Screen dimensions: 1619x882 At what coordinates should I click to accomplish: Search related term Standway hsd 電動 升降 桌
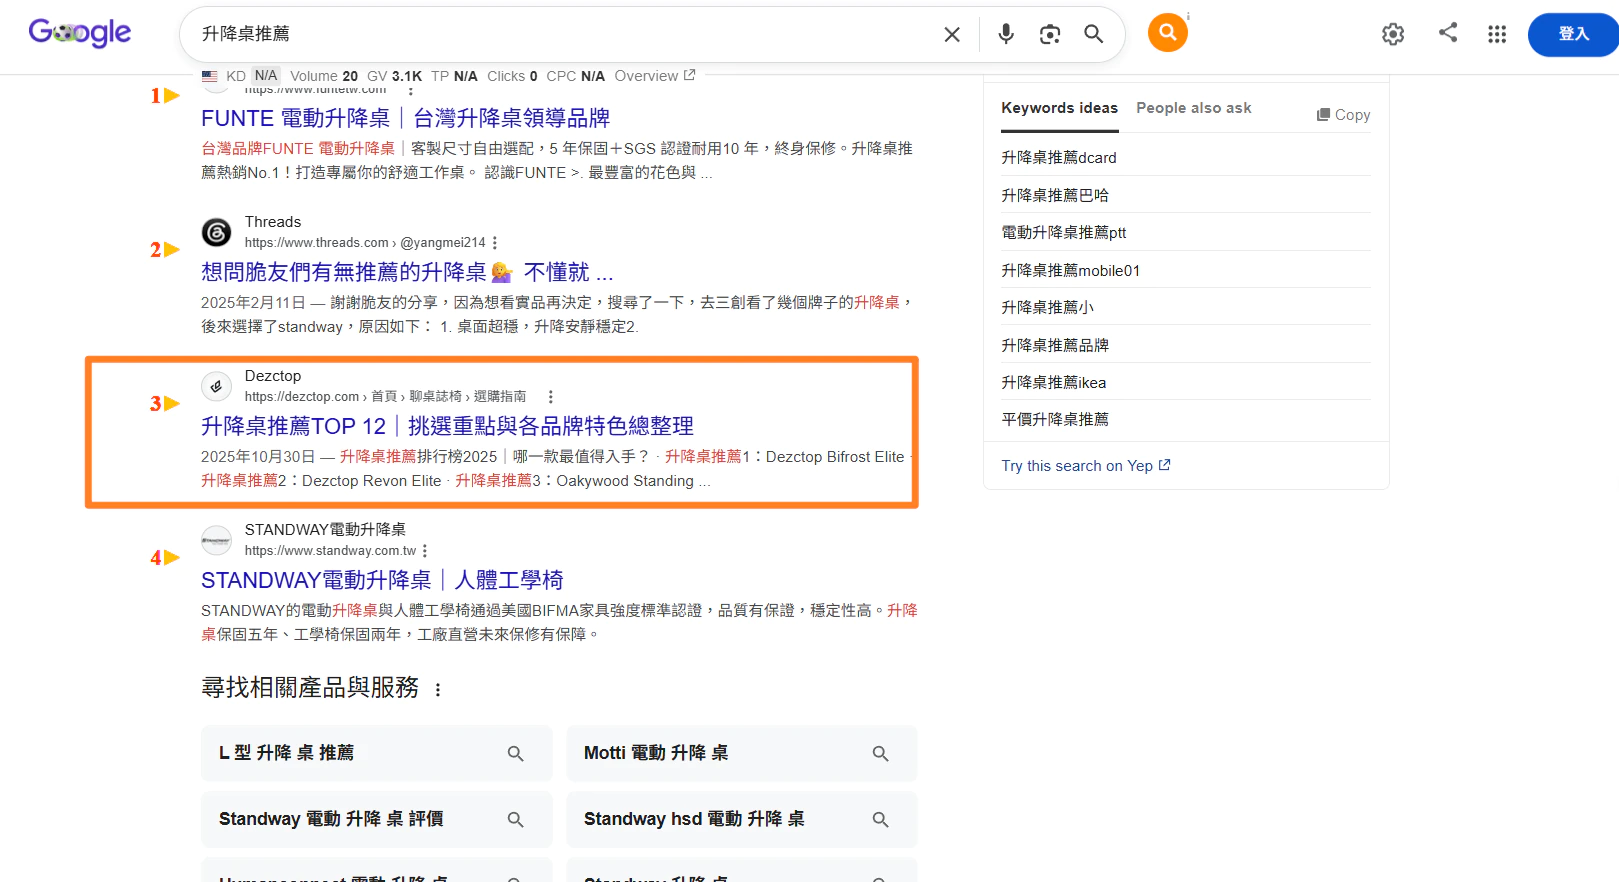point(742,819)
